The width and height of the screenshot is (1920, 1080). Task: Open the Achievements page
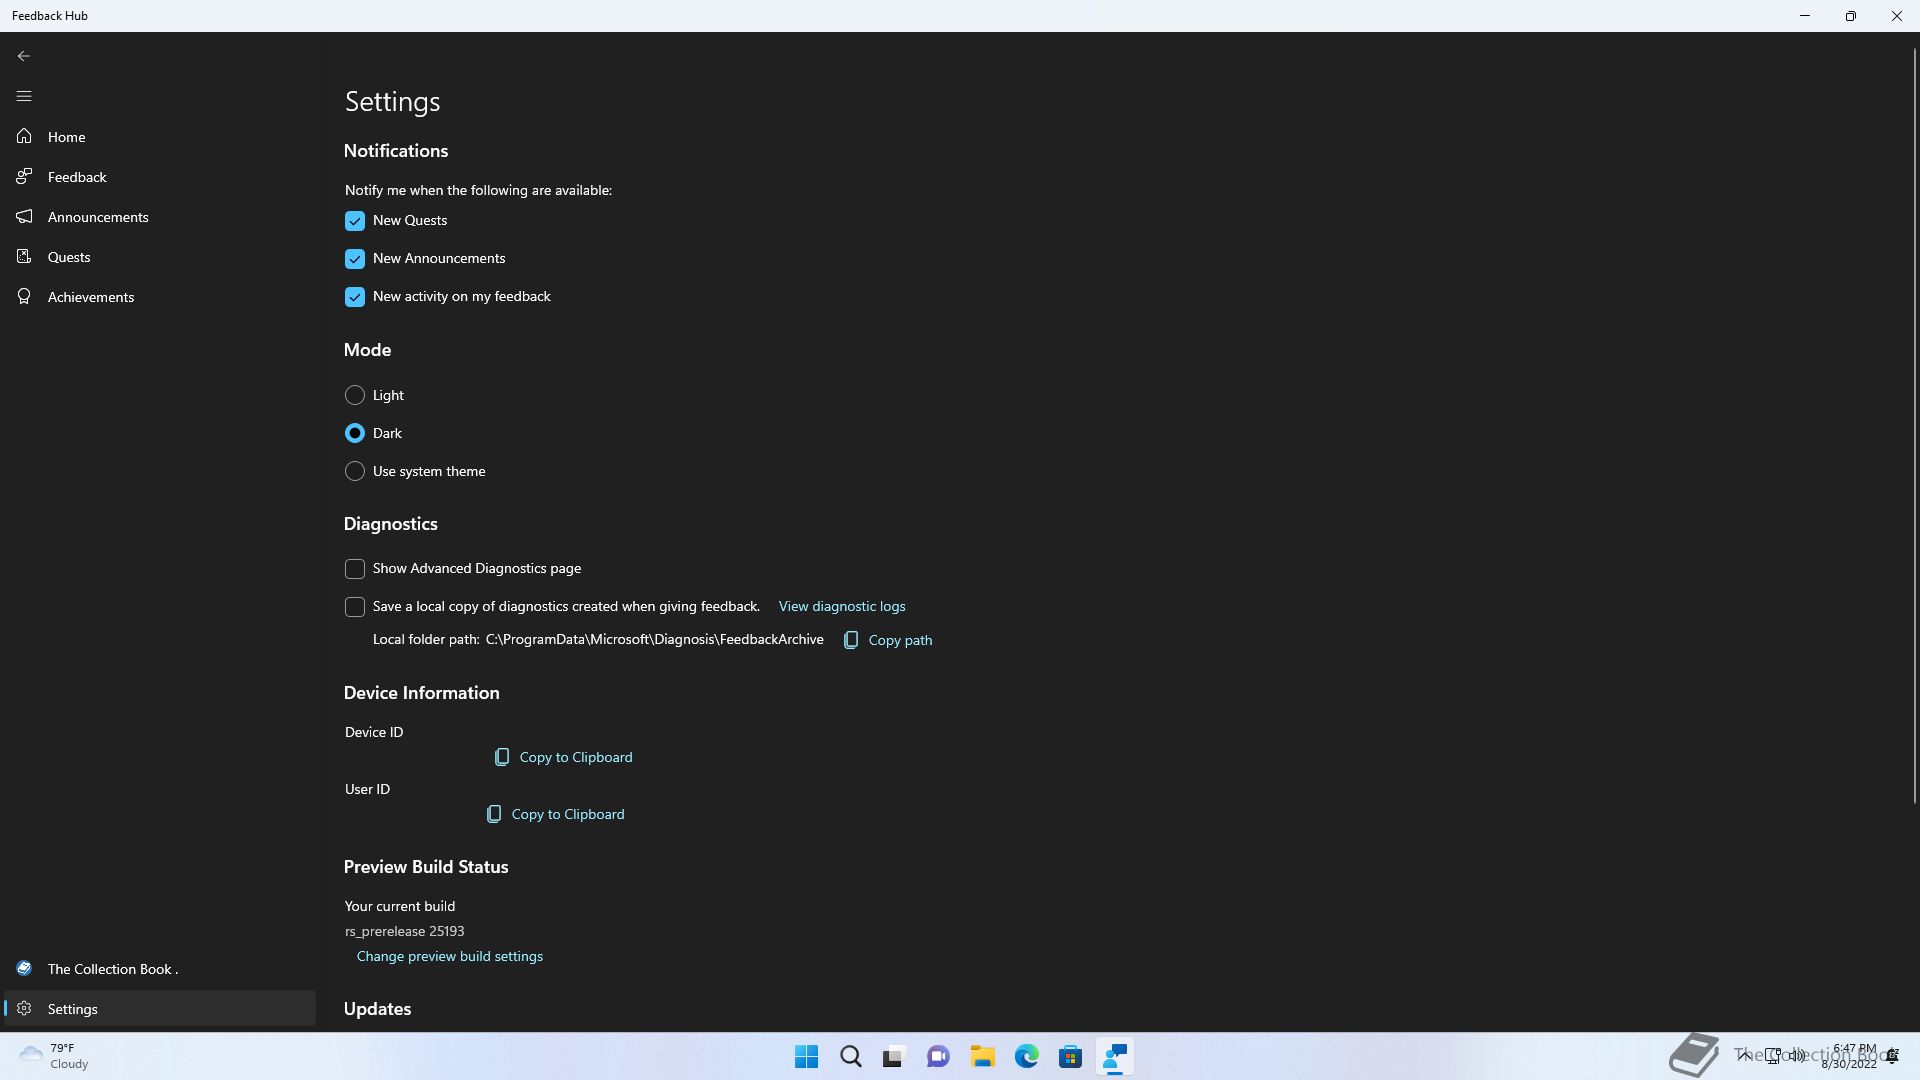pyautogui.click(x=91, y=297)
